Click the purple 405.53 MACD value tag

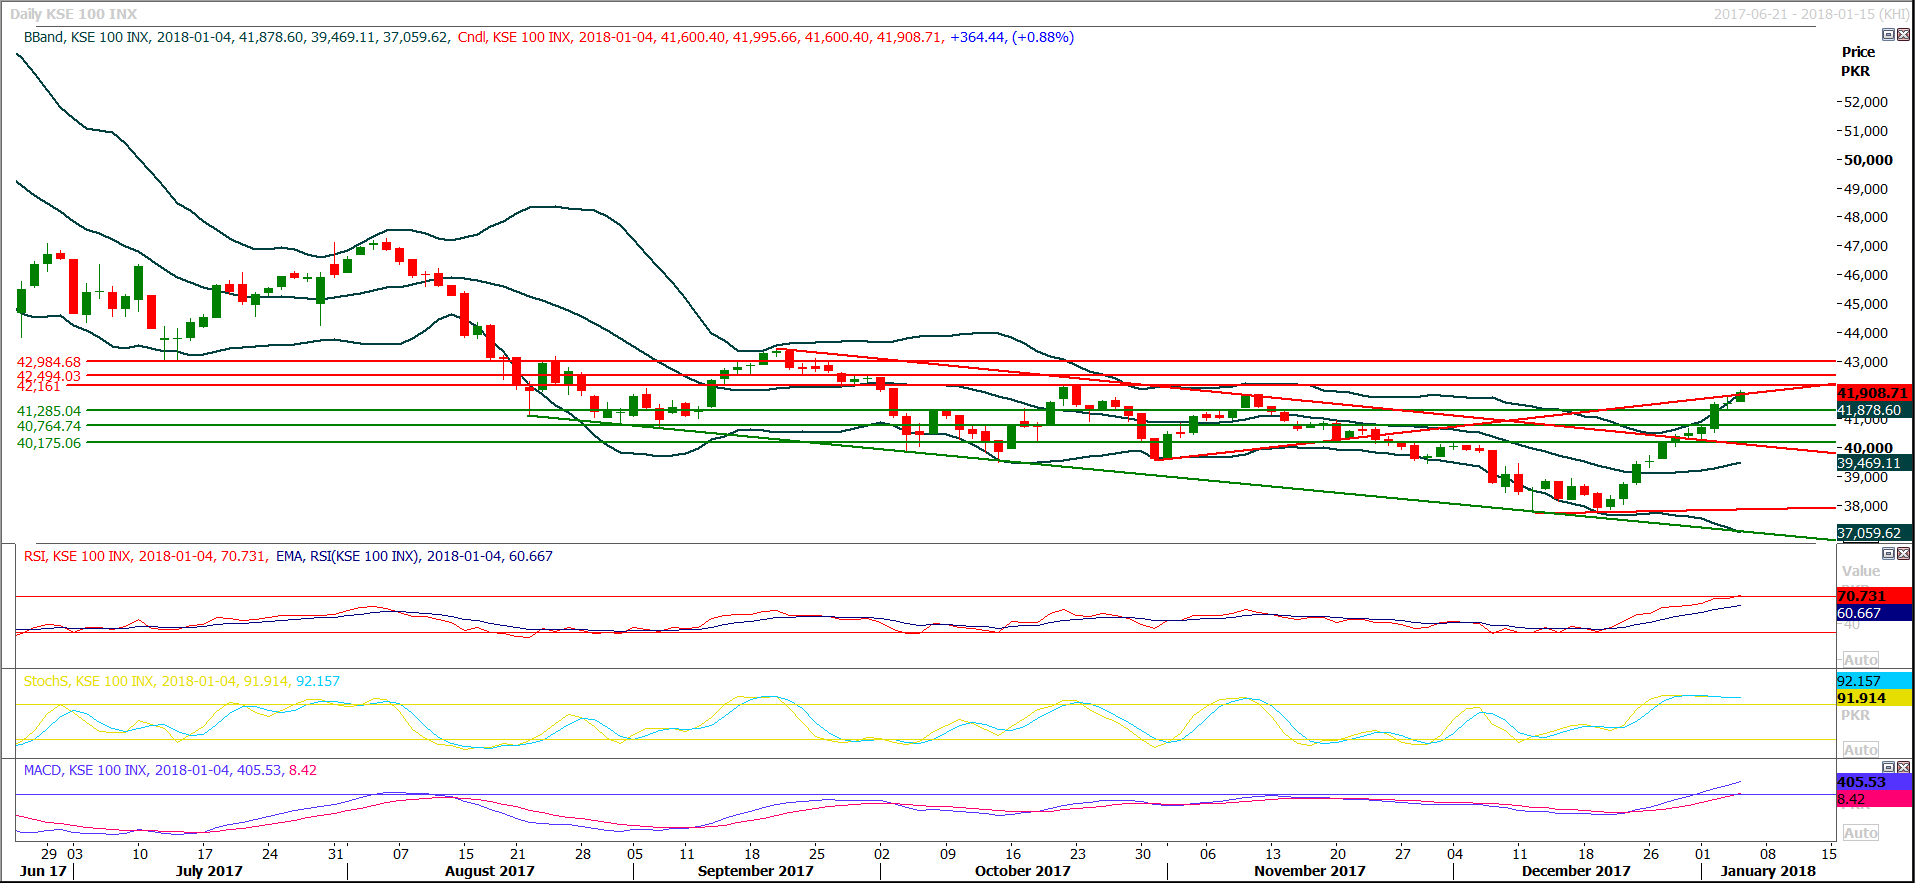[1873, 782]
